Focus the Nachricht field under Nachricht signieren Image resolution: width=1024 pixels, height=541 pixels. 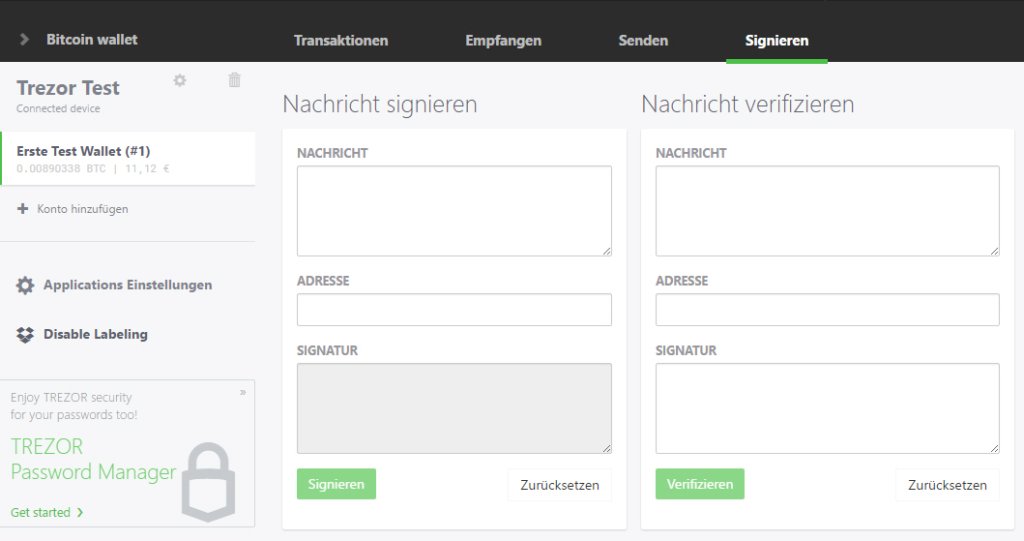point(454,211)
